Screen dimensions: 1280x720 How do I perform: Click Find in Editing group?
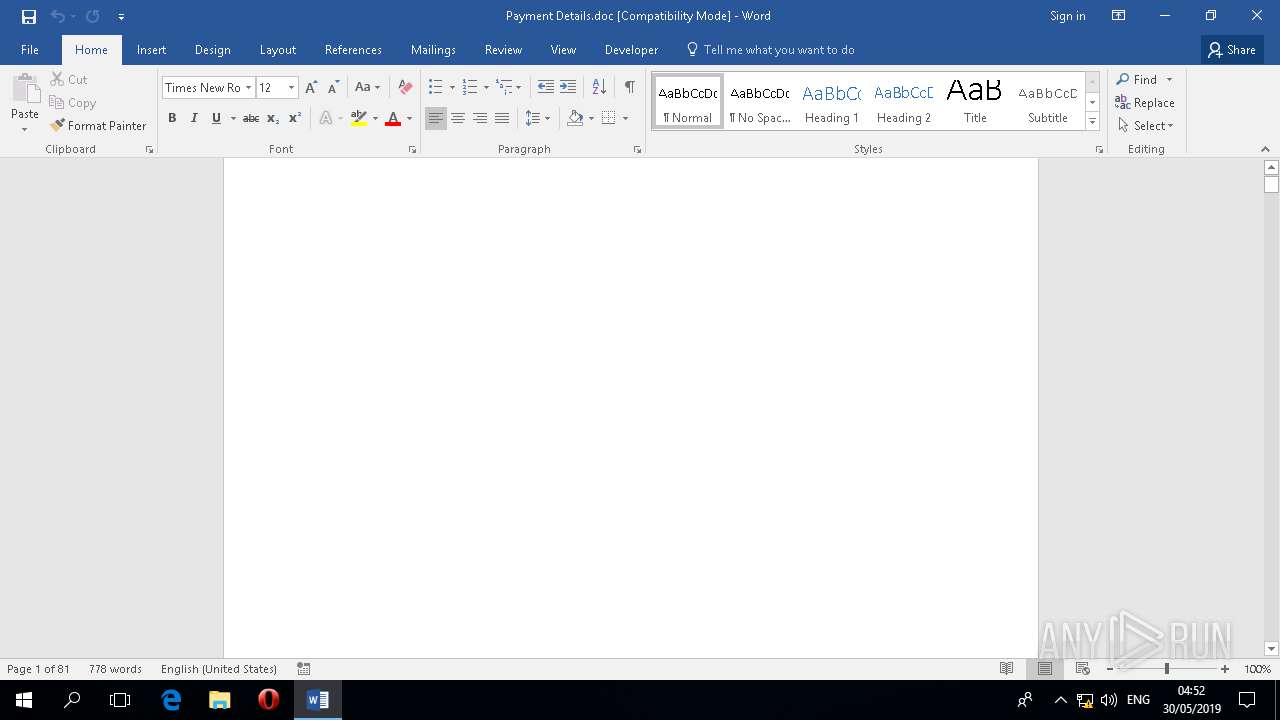1137,80
